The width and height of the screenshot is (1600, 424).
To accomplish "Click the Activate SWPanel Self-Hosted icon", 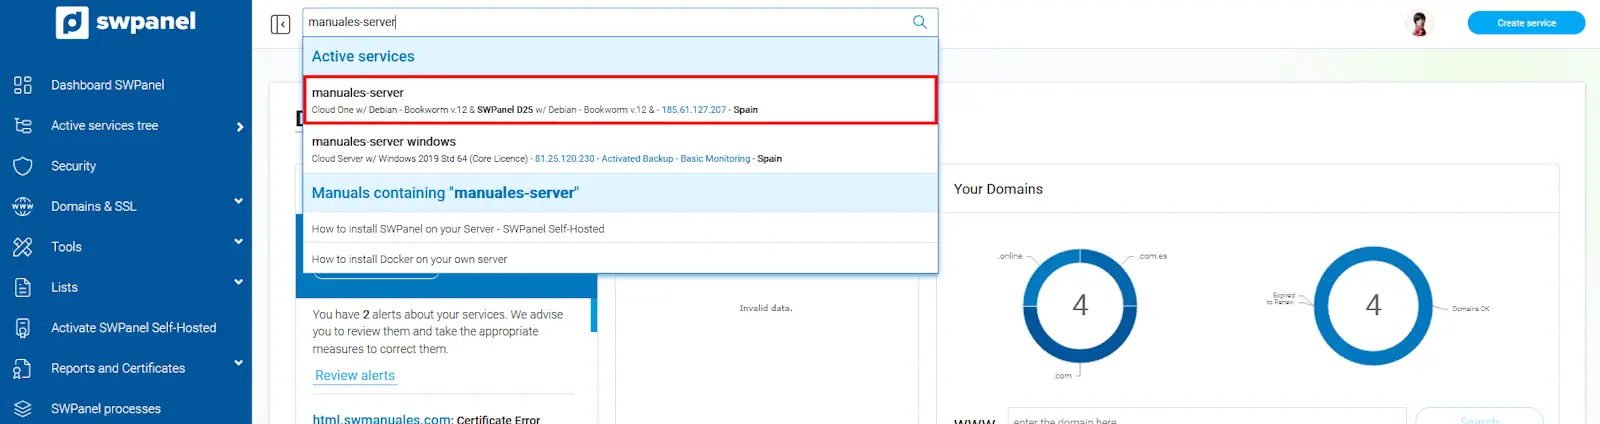I will (x=23, y=328).
